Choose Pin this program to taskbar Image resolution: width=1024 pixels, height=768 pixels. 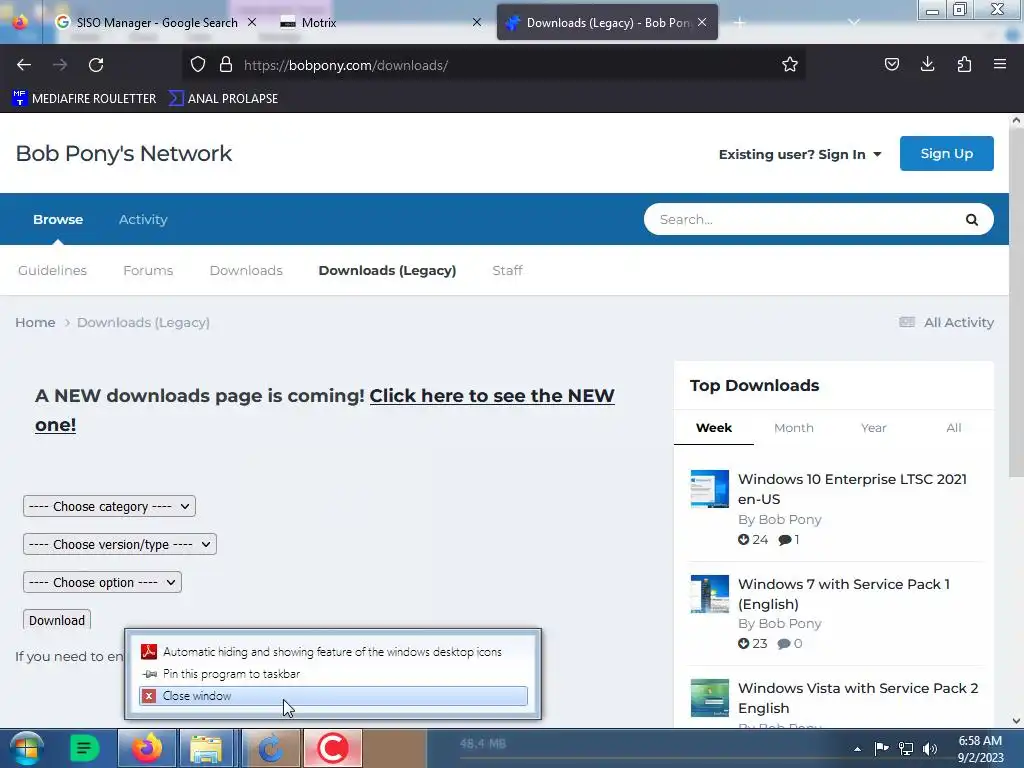[333, 674]
